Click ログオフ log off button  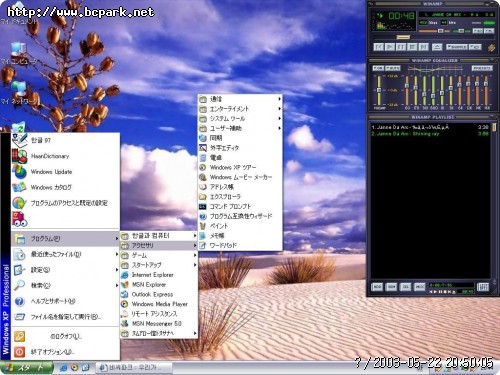click(65, 336)
